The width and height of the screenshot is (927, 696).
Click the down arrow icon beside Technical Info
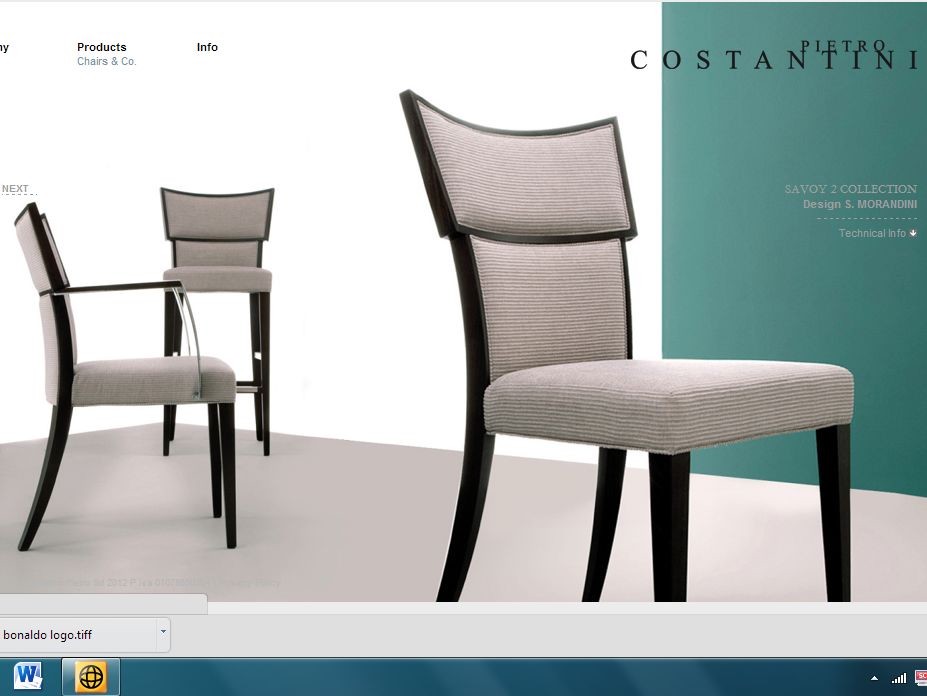tap(913, 233)
